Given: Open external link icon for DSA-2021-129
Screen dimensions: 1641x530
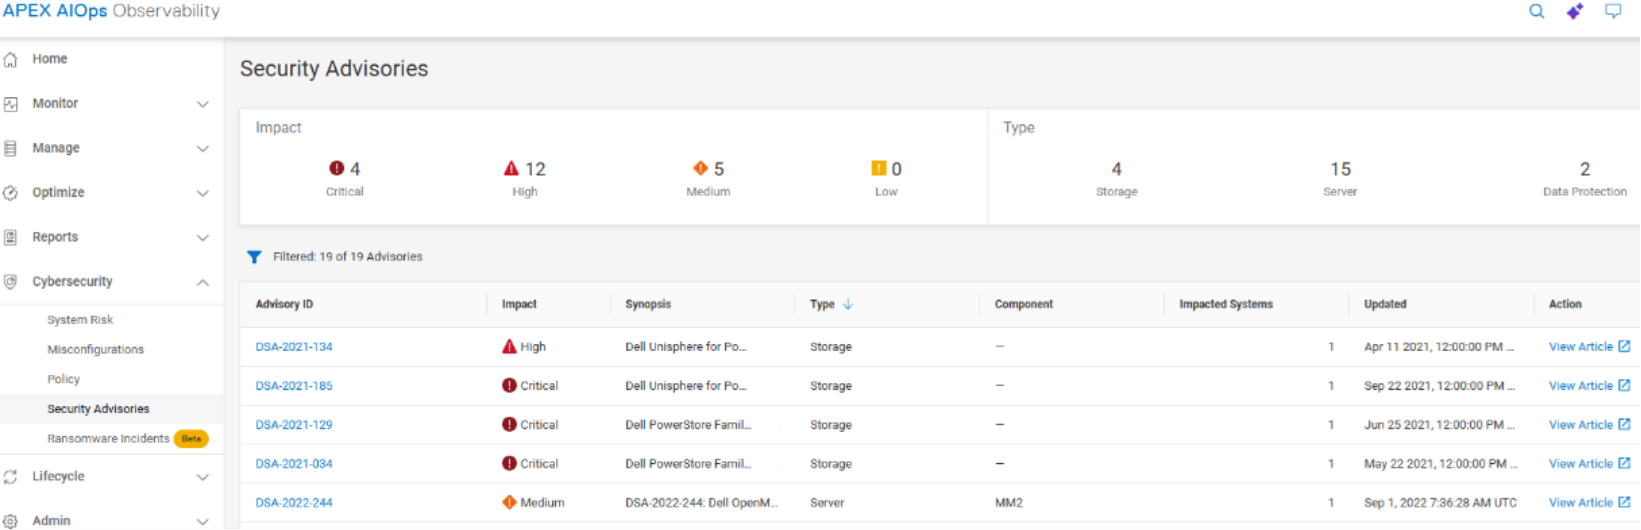Looking at the screenshot, I should coord(1624,424).
